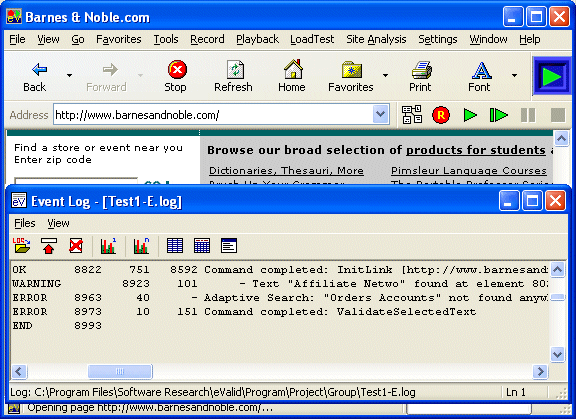This screenshot has width=576, height=419.
Task: Refresh the current page
Action: 233,76
